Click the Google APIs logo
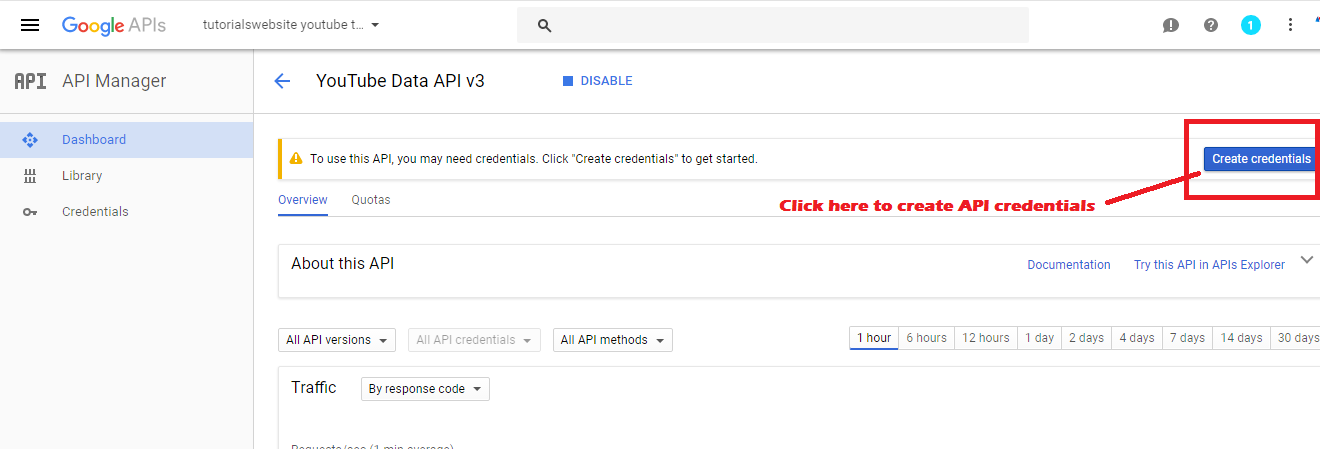 [x=114, y=25]
